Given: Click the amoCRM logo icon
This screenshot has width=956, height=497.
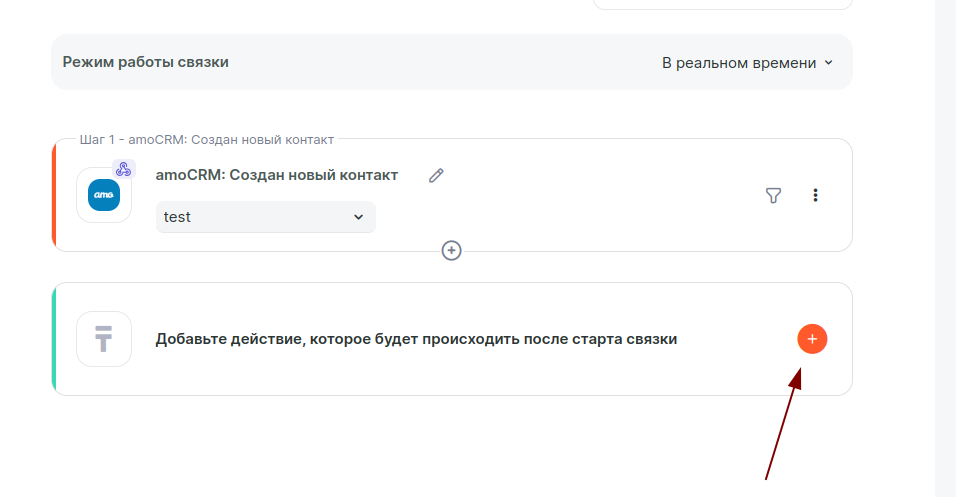Looking at the screenshot, I should coord(104,195).
